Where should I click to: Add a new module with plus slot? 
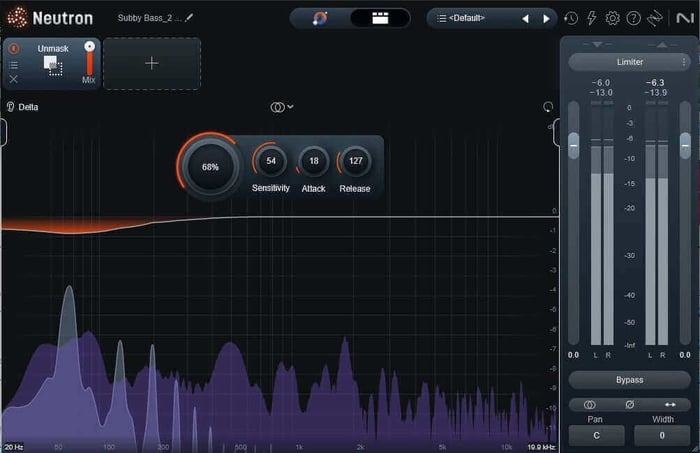[152, 63]
